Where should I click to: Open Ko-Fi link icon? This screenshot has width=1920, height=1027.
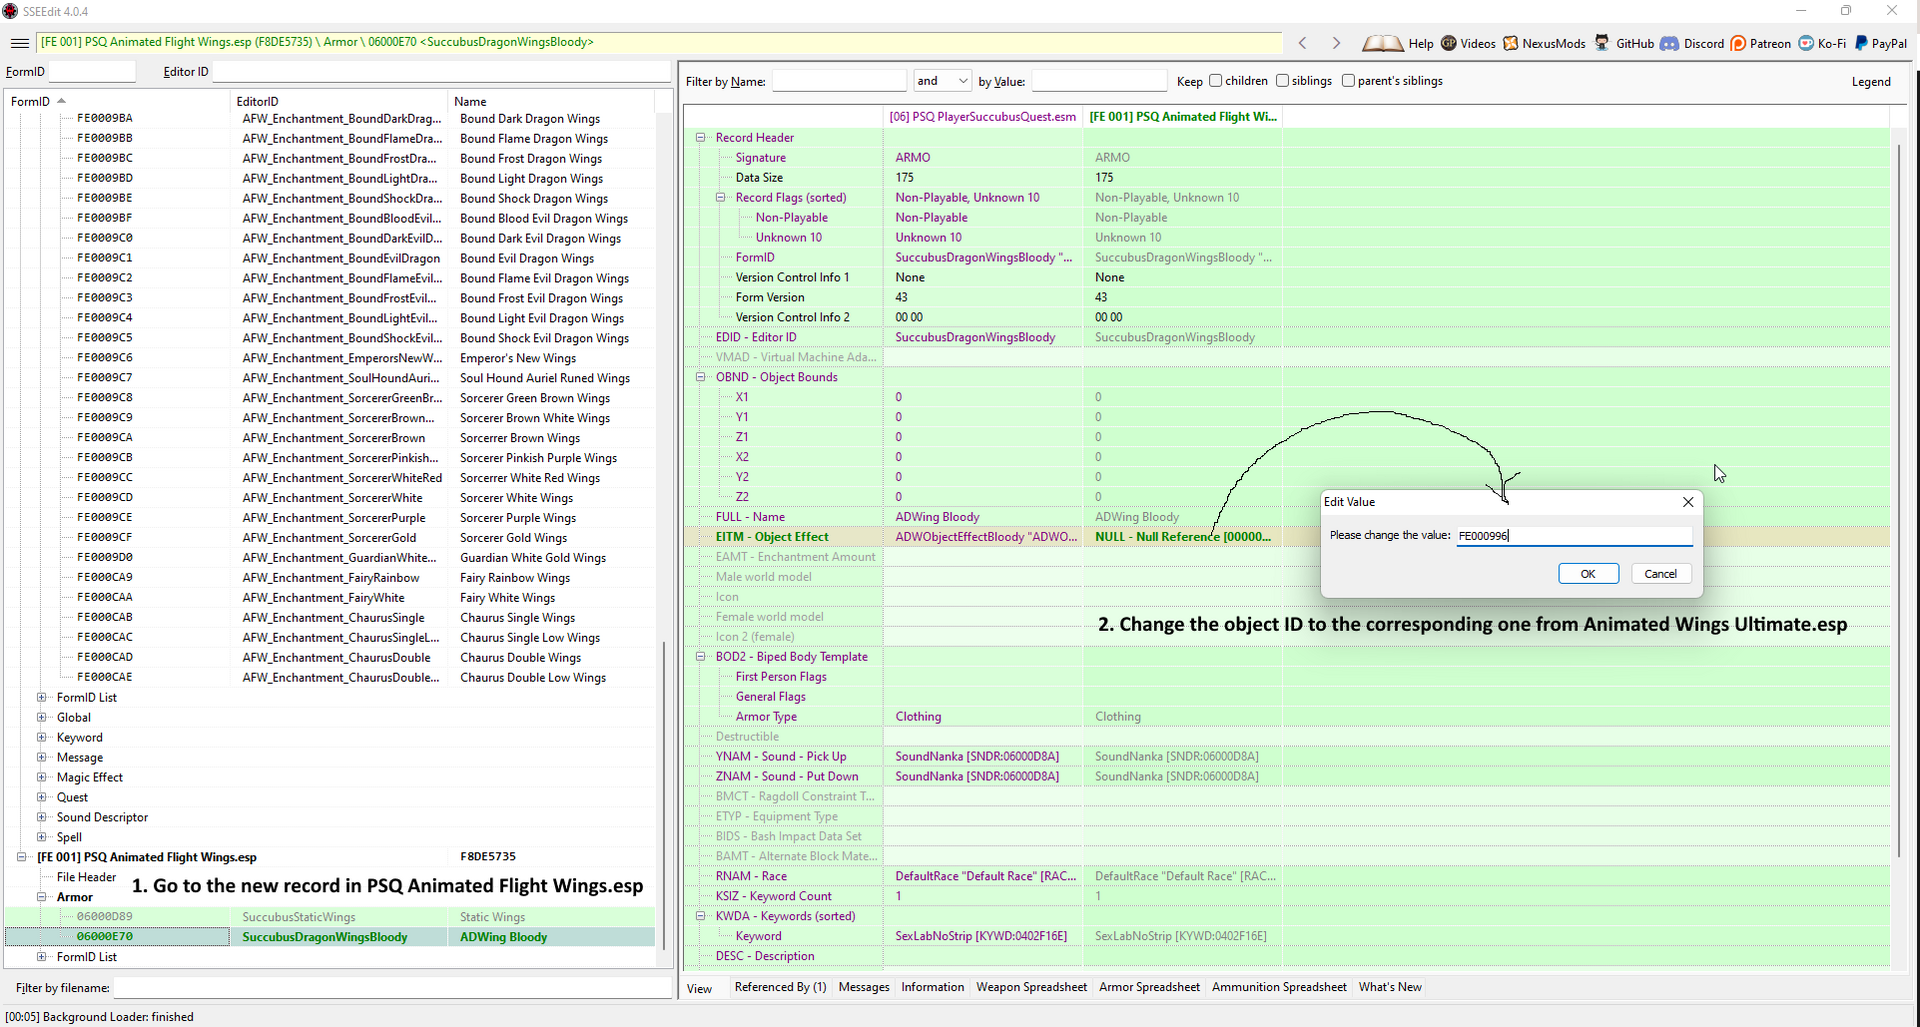coord(1806,43)
